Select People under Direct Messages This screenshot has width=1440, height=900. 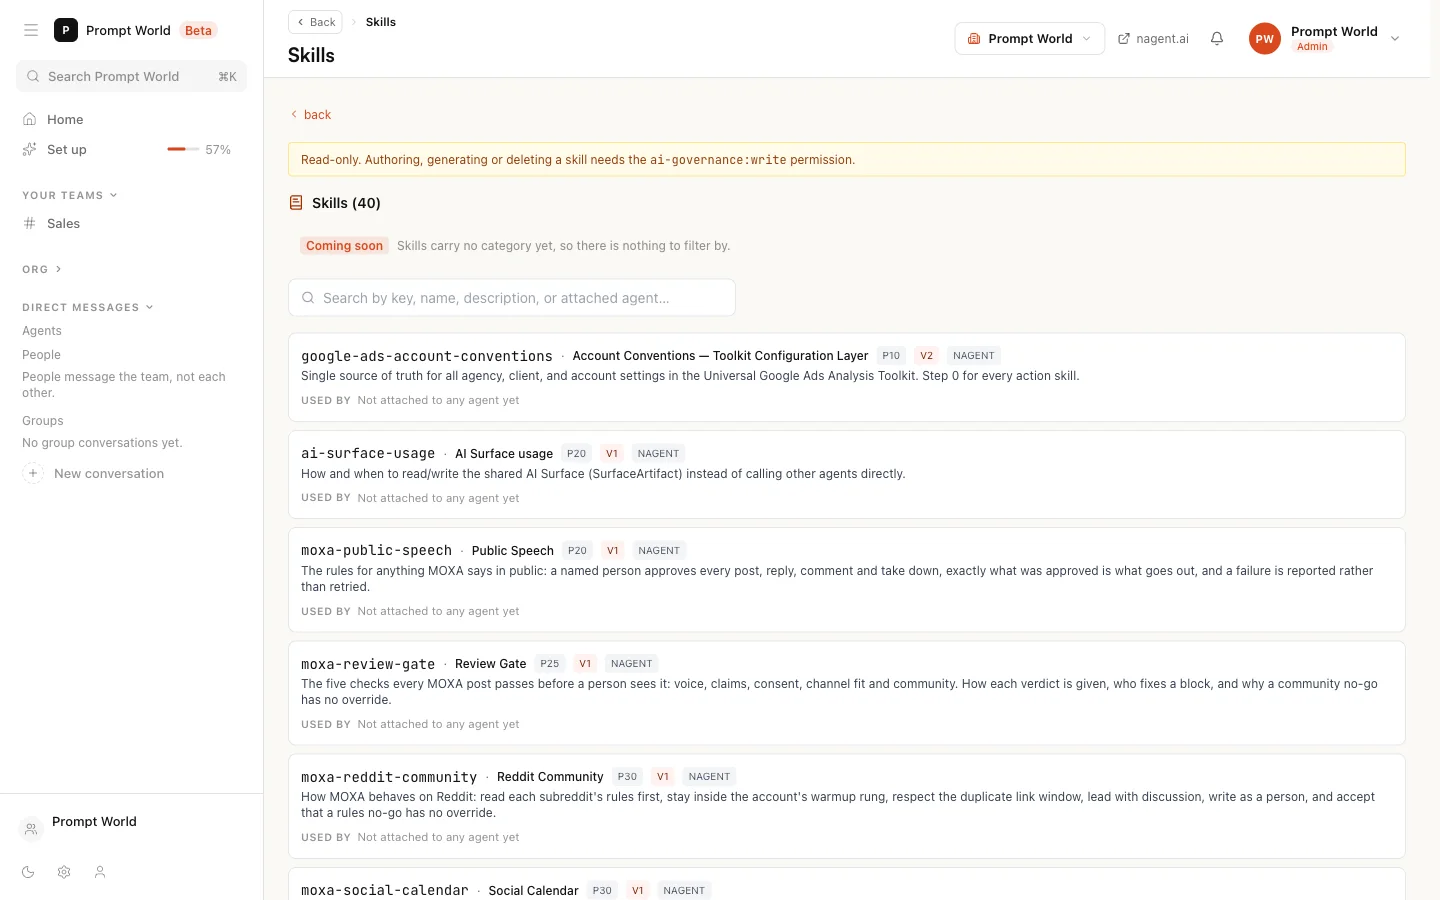(x=41, y=355)
